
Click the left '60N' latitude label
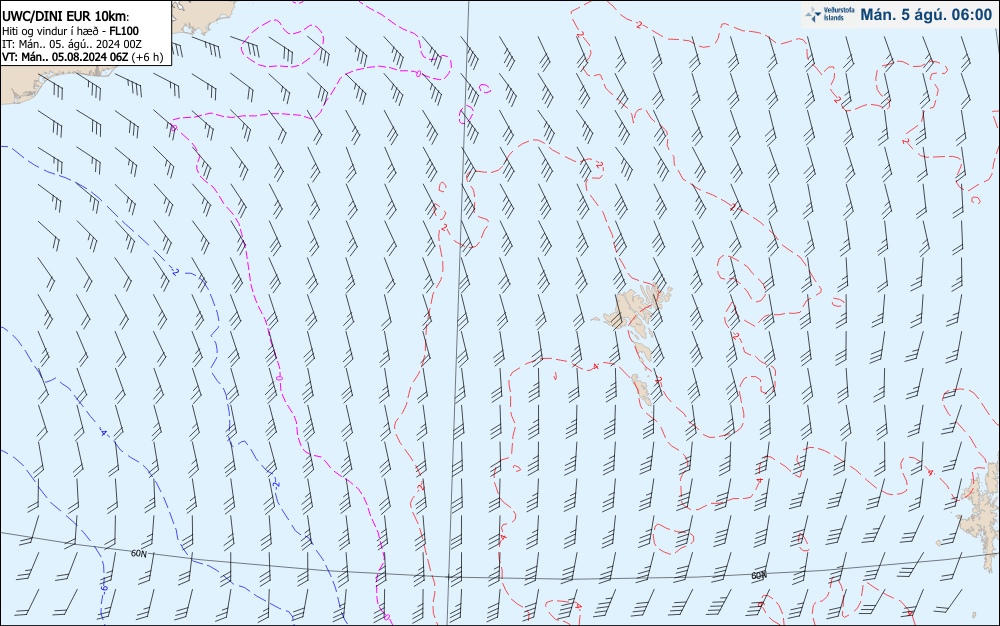pos(138,554)
